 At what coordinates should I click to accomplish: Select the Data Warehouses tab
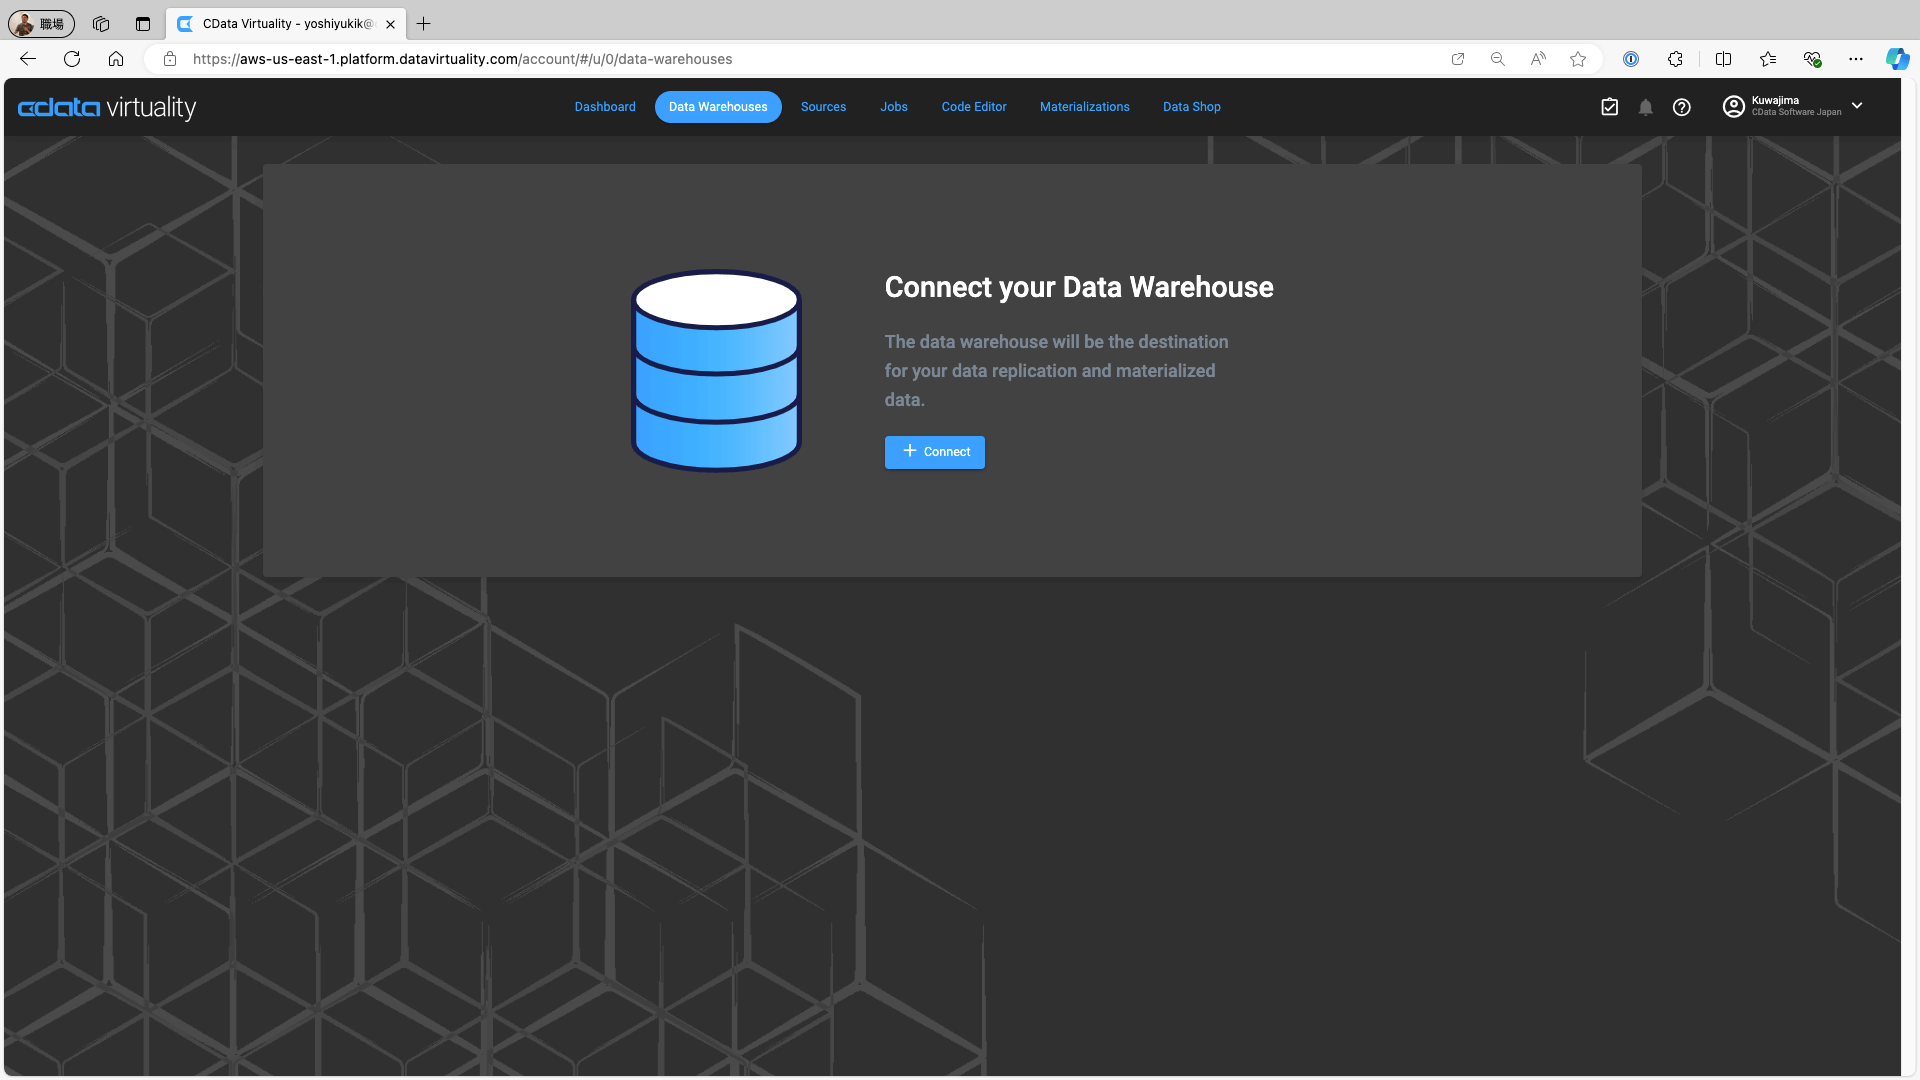[718, 107]
